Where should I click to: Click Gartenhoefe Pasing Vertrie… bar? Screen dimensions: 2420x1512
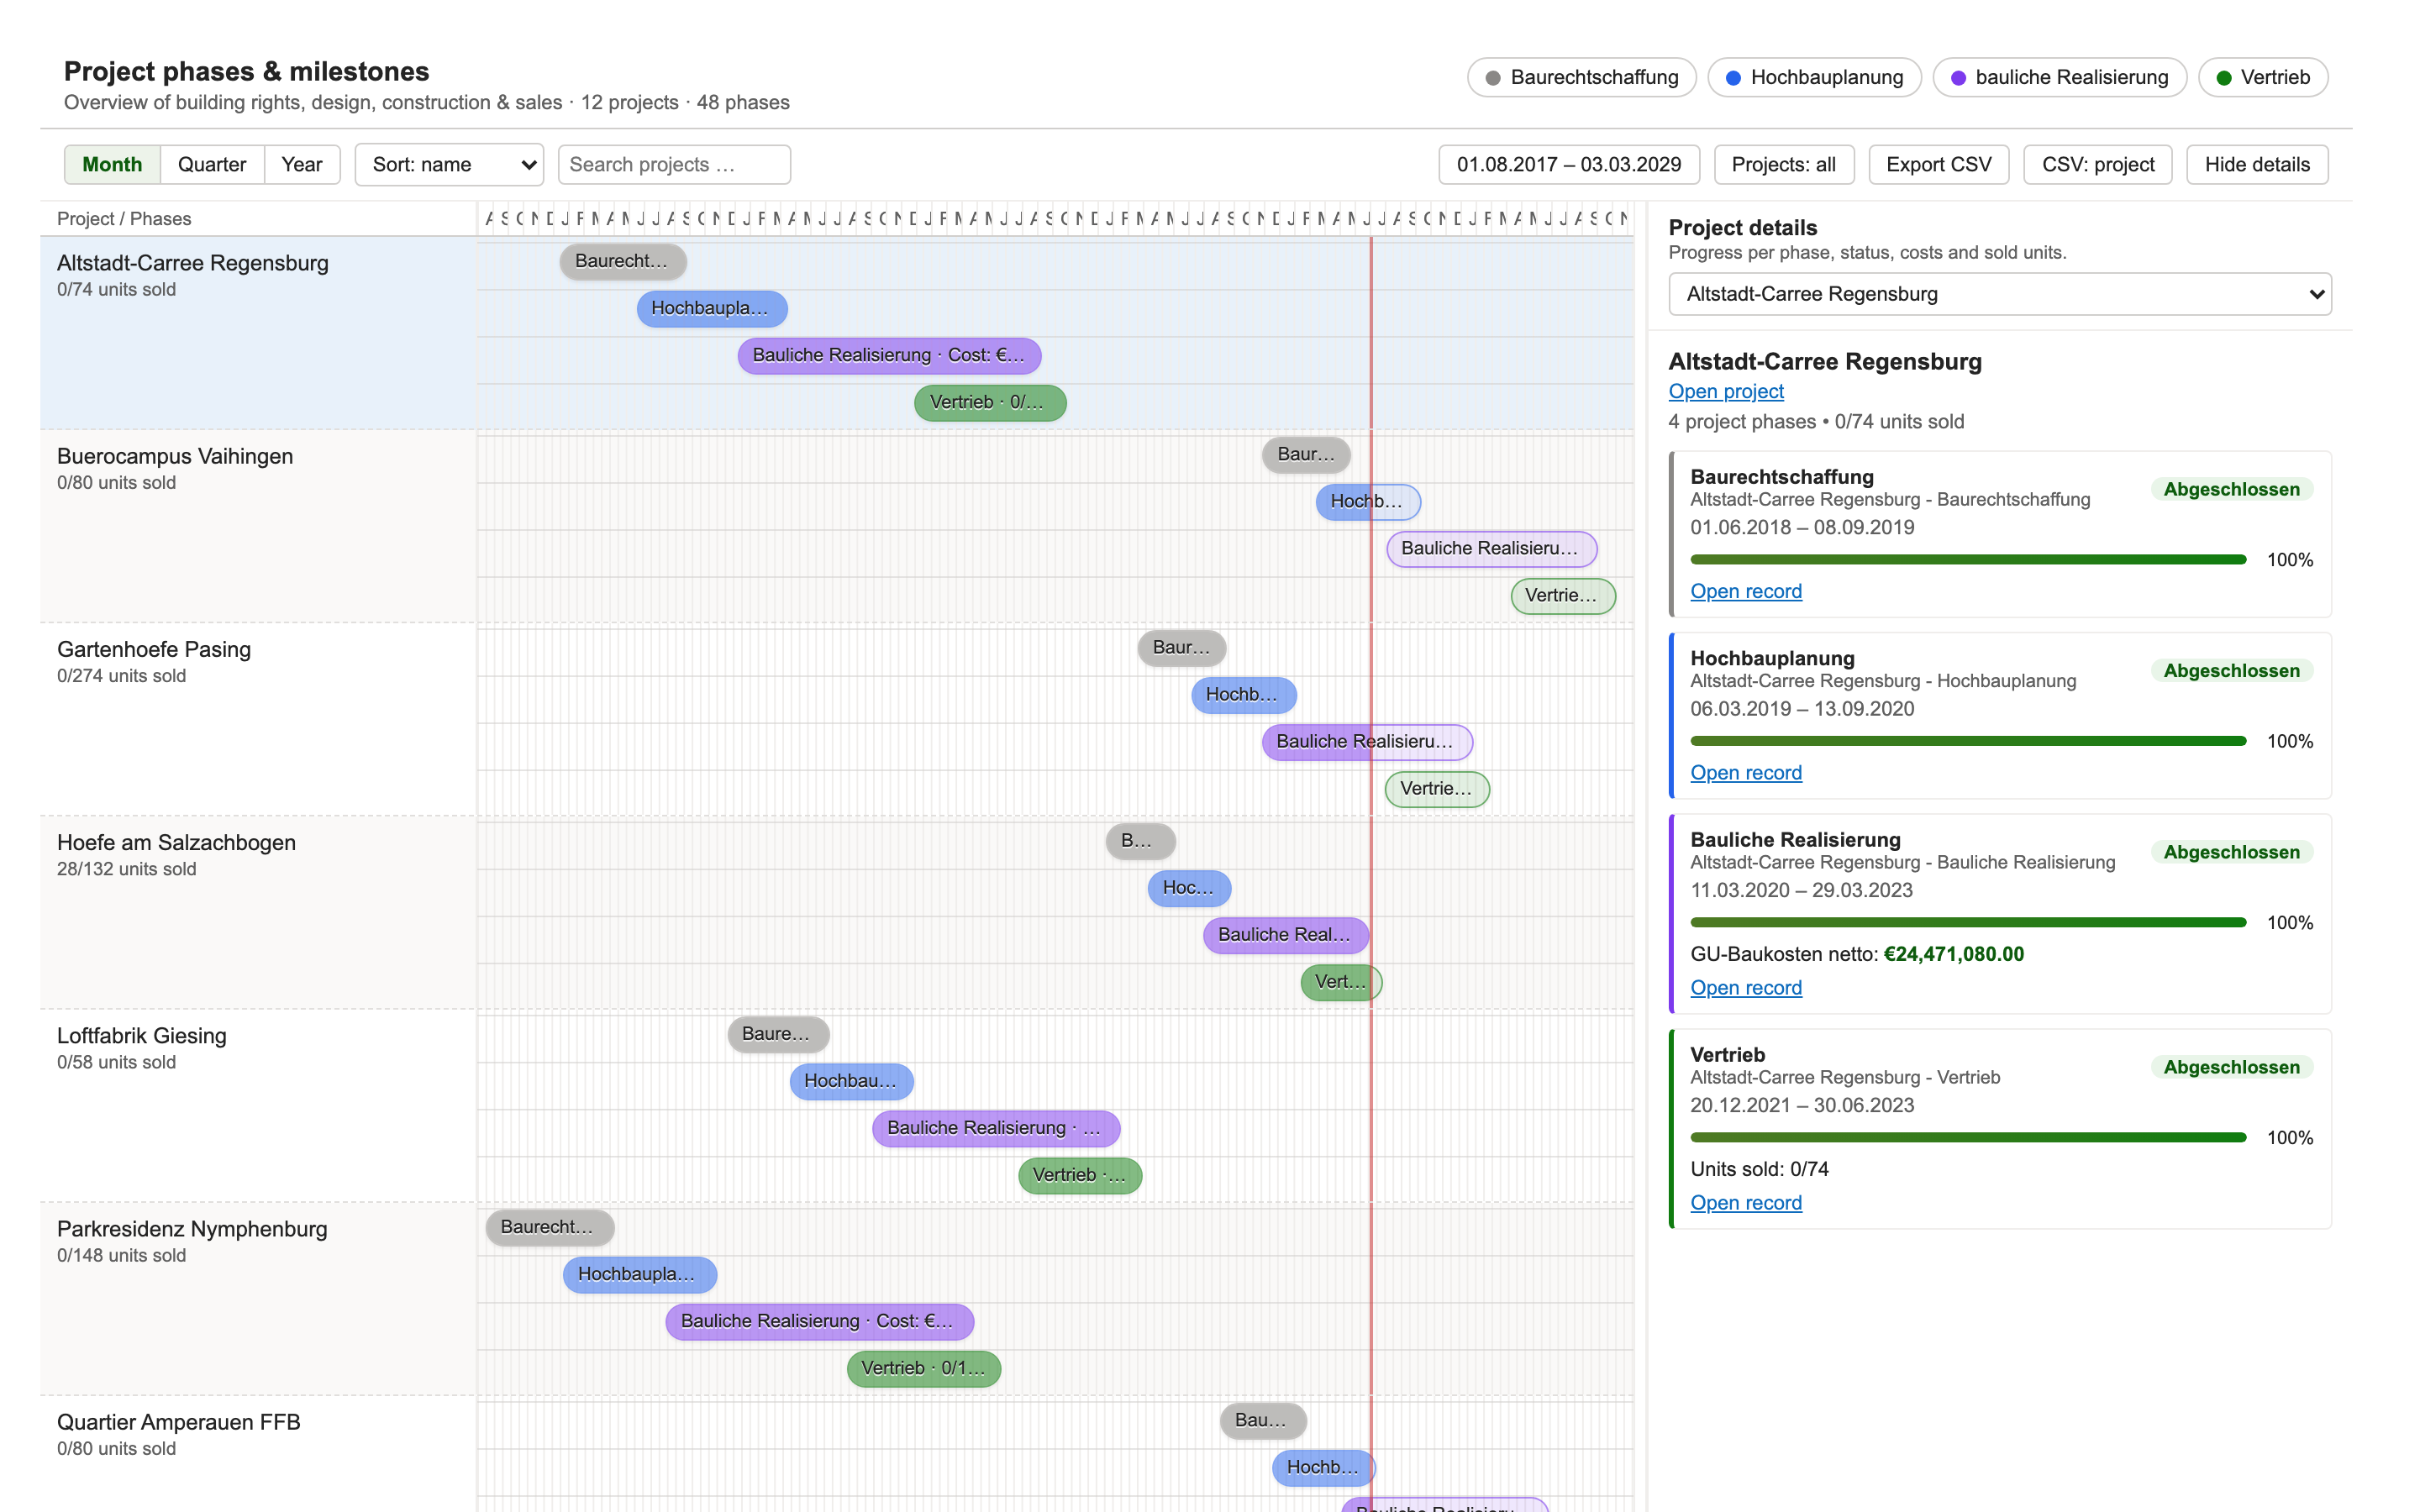1437,788
